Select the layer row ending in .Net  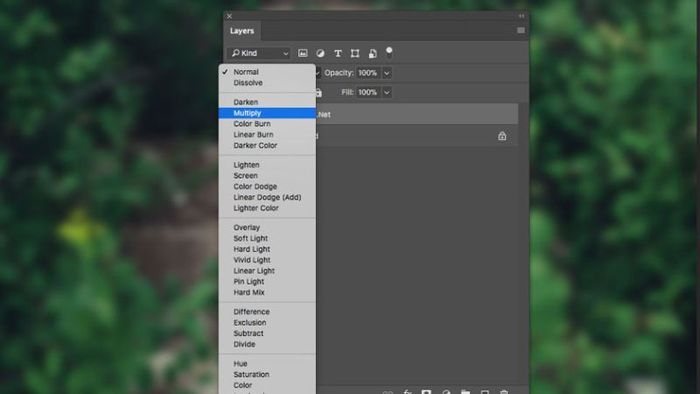click(417, 114)
